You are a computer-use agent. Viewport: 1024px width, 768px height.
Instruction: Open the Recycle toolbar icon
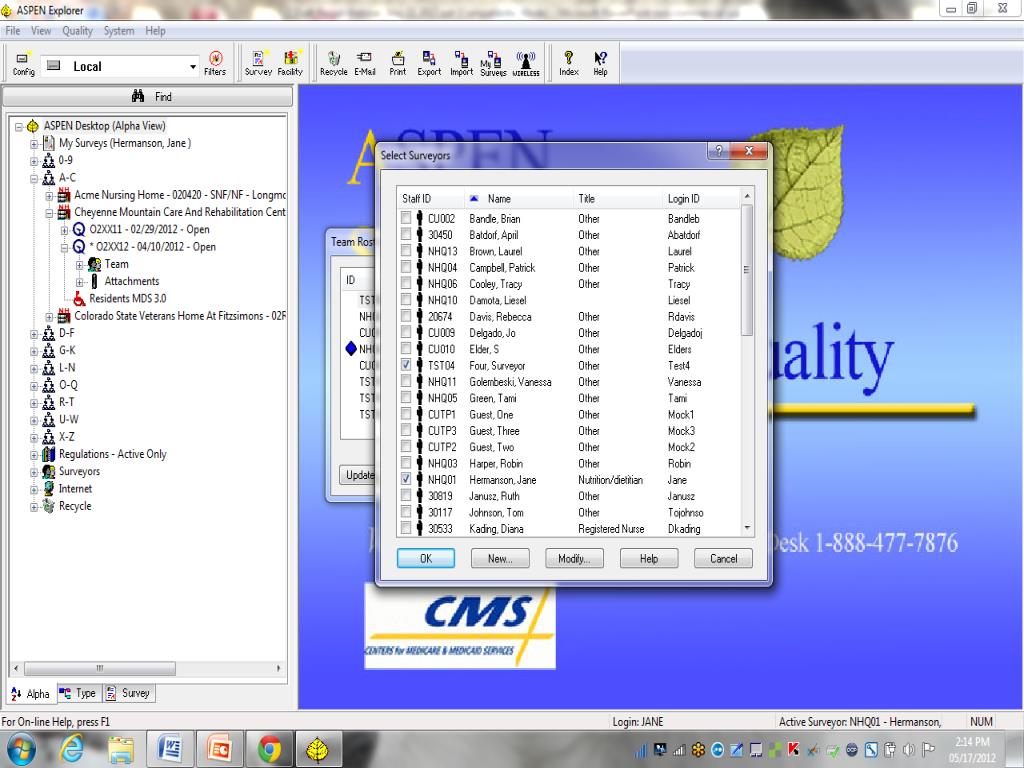[x=334, y=63]
